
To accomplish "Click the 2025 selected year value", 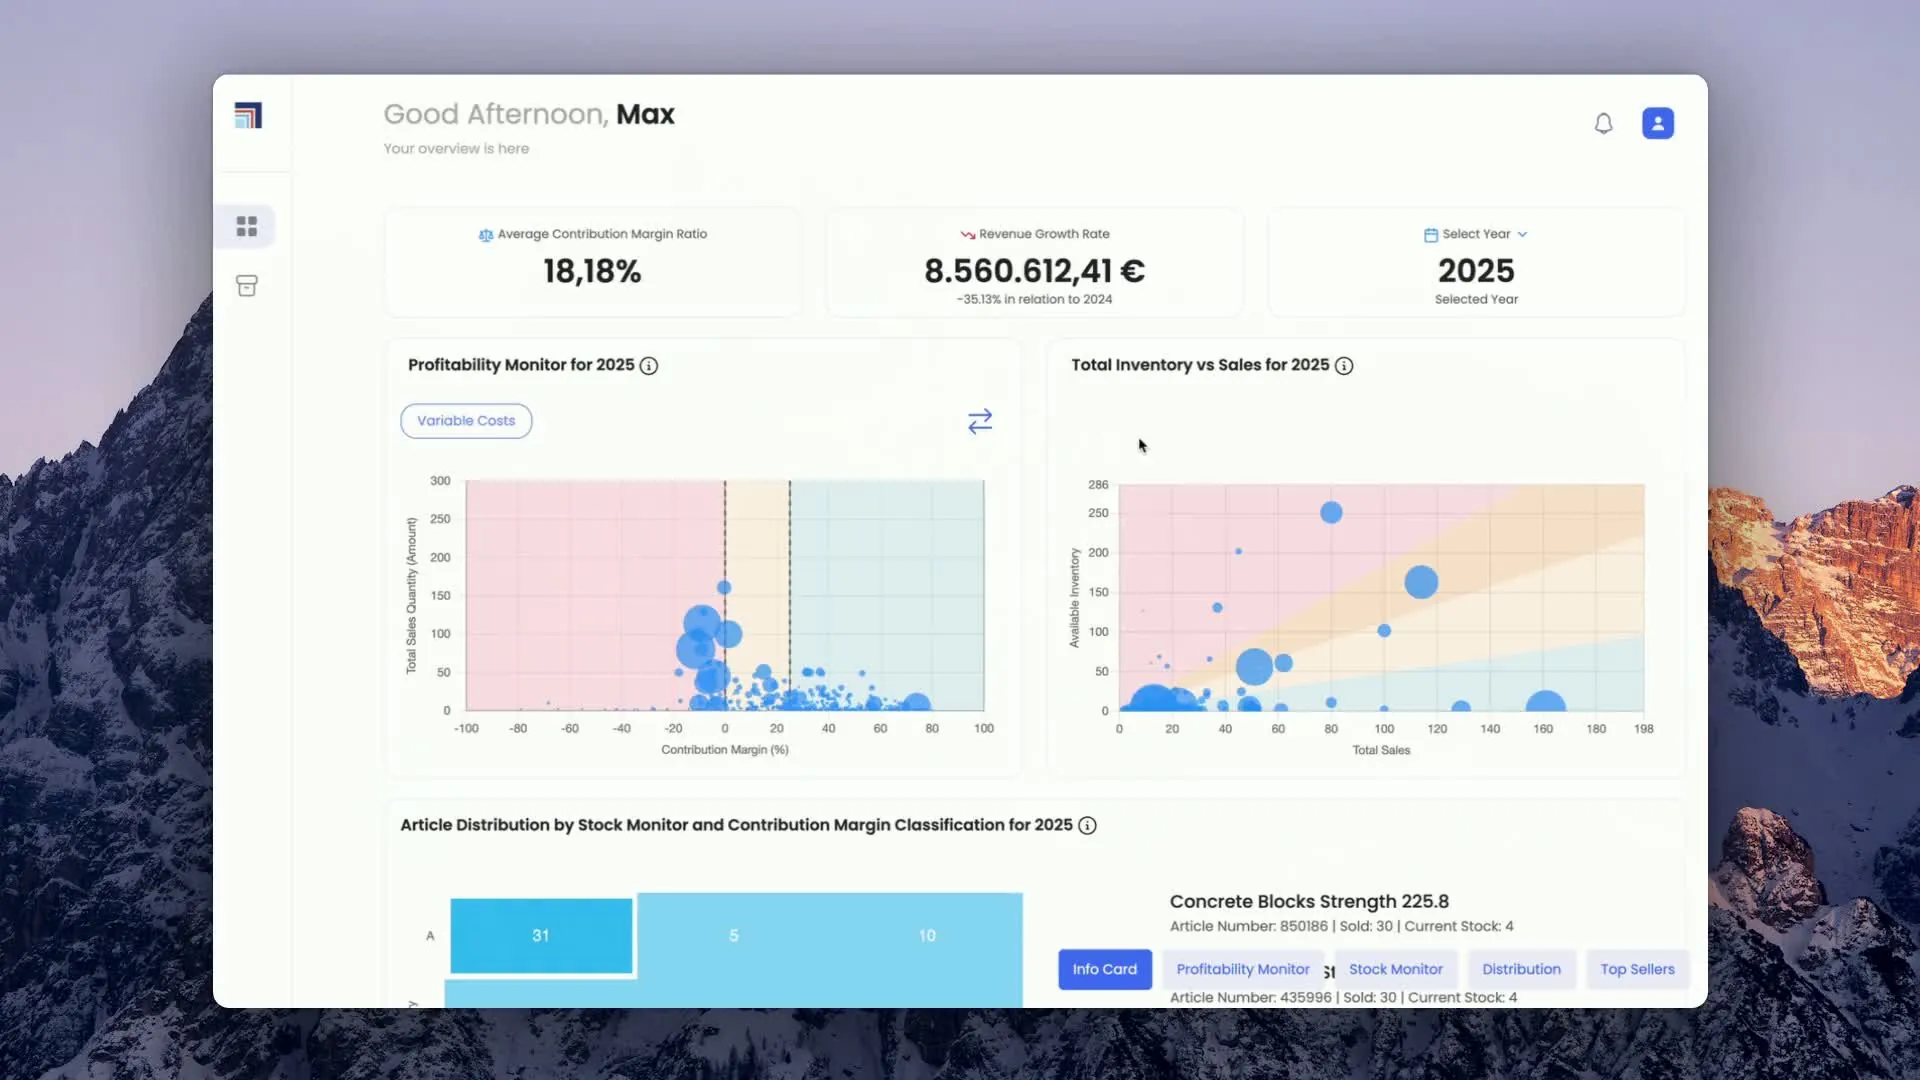I will tap(1475, 271).
